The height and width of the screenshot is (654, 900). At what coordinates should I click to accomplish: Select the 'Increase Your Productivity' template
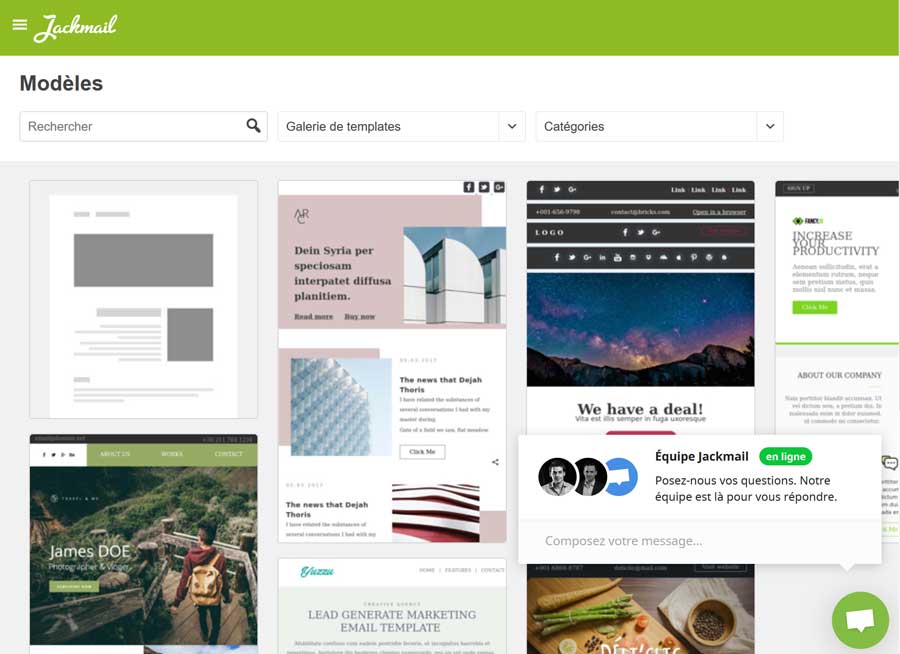pos(837,310)
